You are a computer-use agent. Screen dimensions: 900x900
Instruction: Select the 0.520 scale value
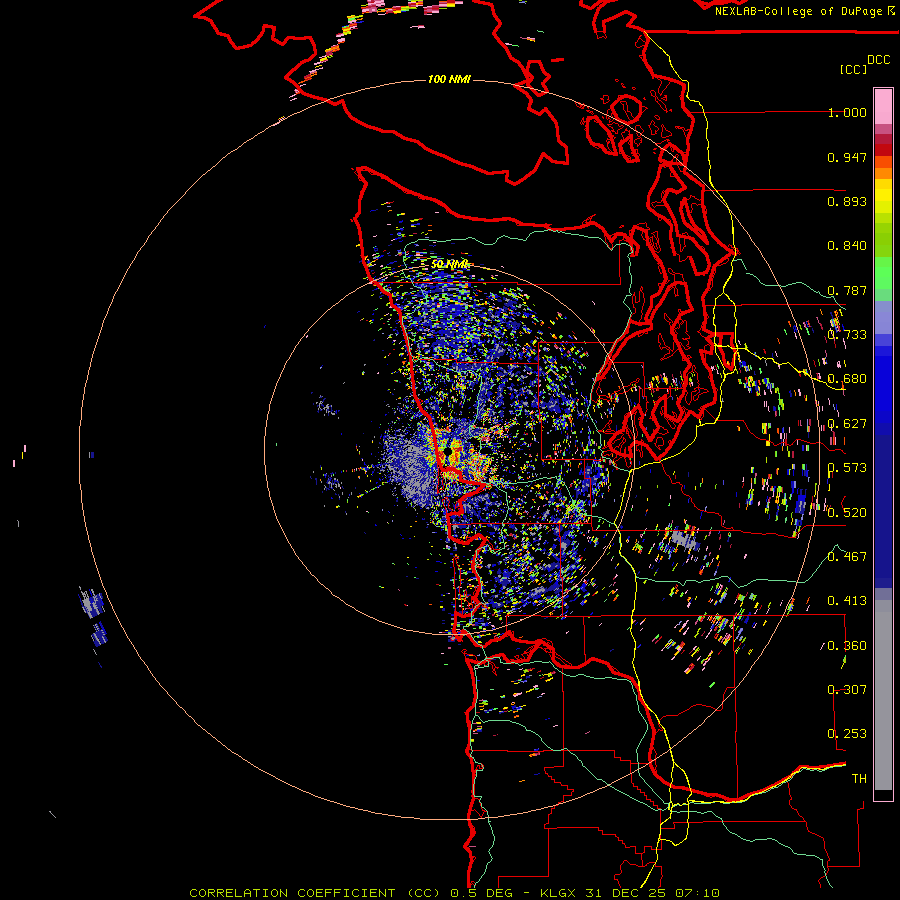(847, 513)
